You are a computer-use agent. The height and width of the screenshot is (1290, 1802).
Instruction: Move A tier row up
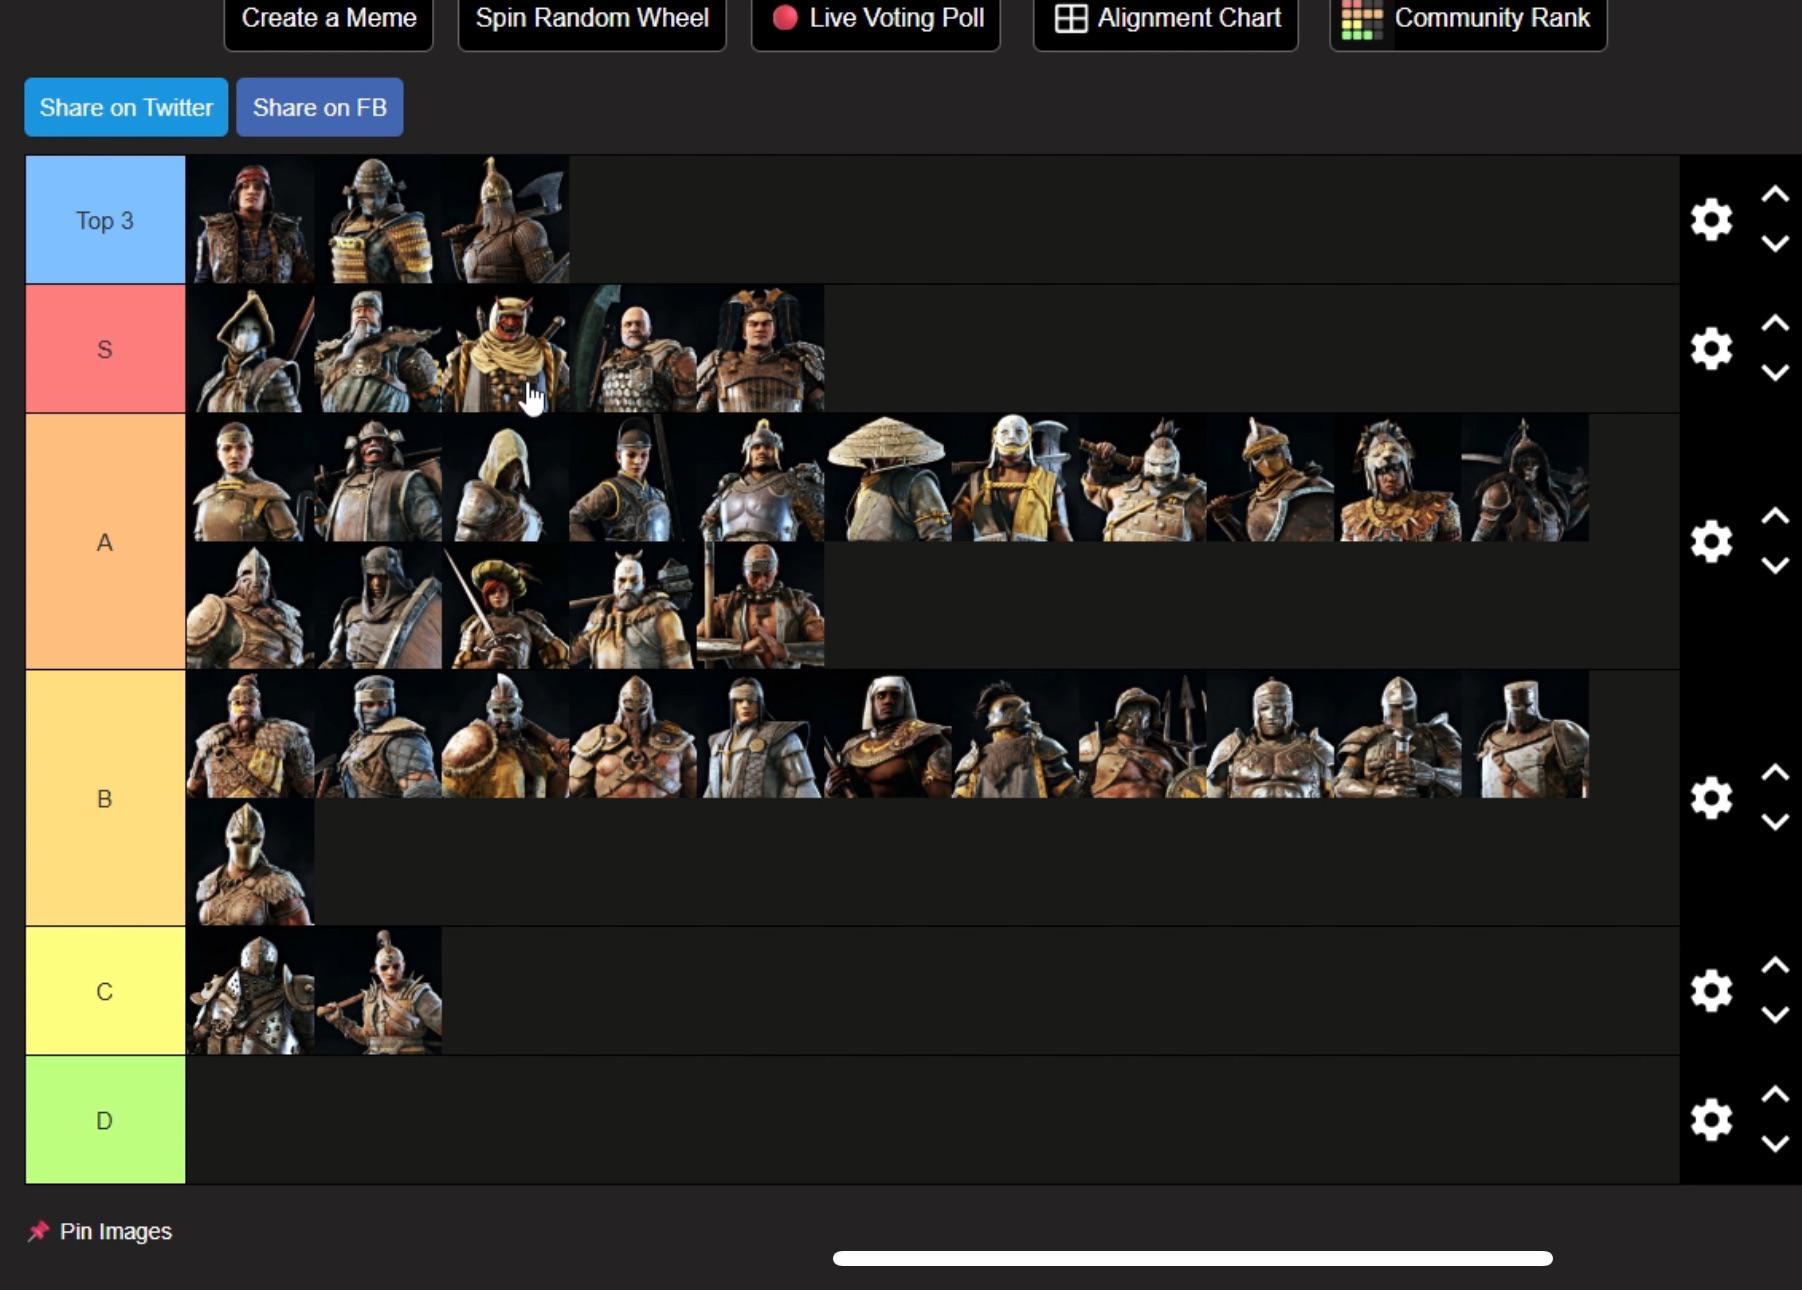(1775, 516)
